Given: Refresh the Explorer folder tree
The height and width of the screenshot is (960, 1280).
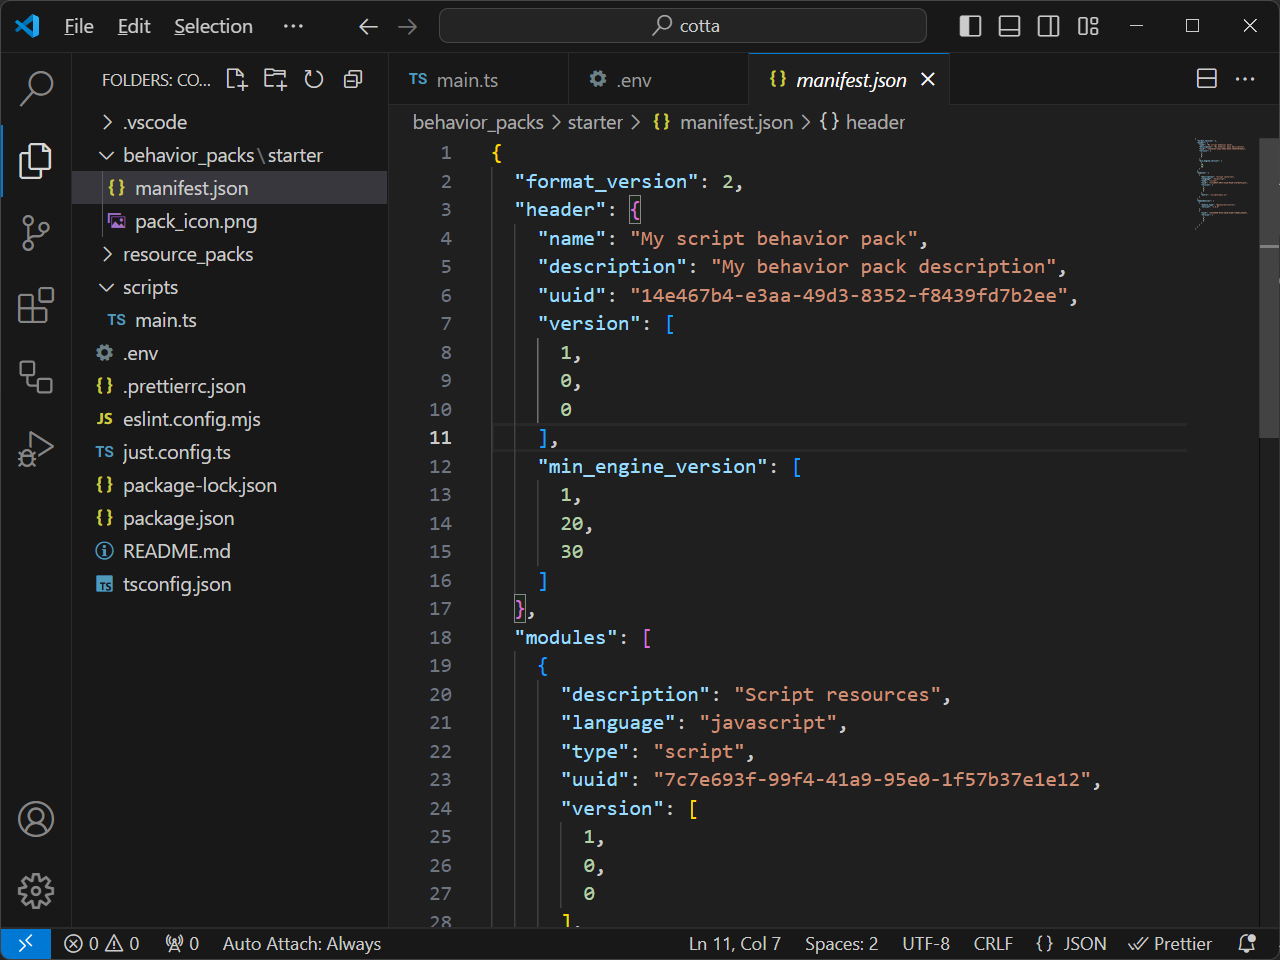Looking at the screenshot, I should point(314,79).
